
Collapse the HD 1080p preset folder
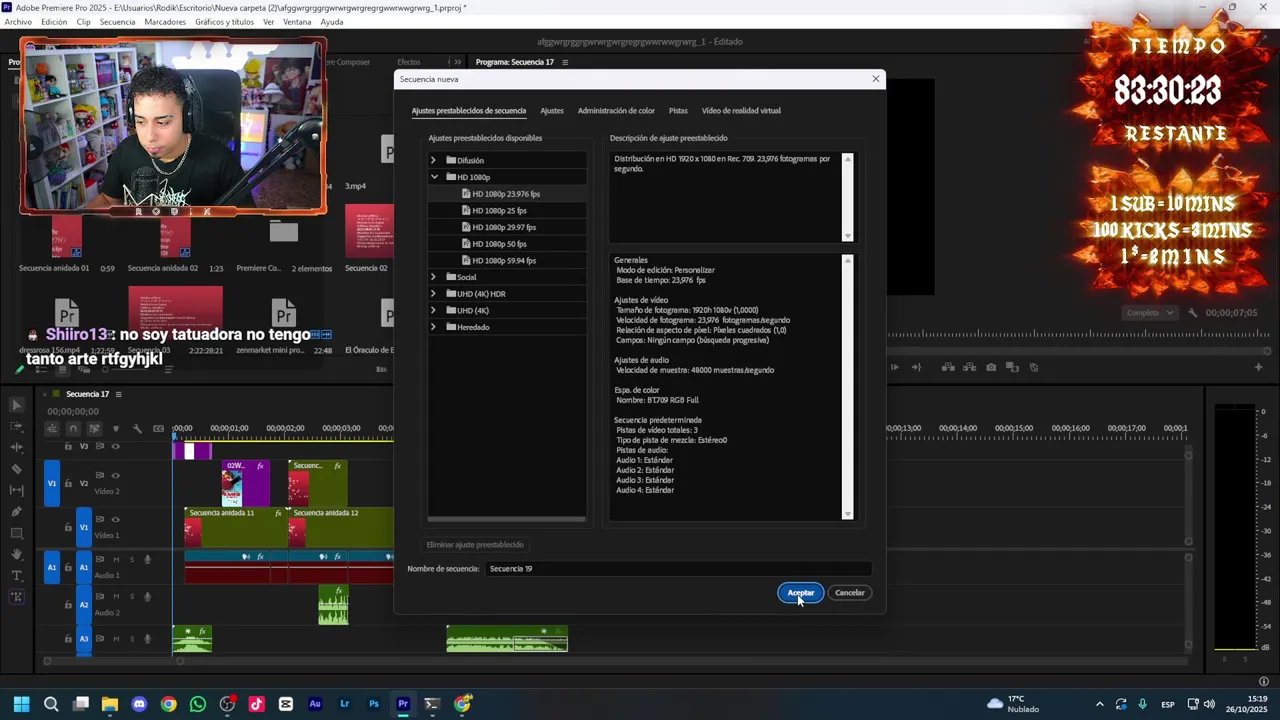(434, 177)
